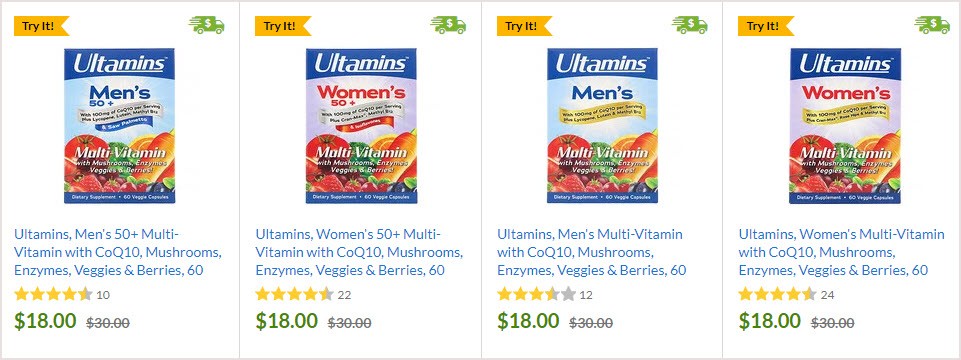Click shipping truck icon on Men's Multi-Vitamin card
This screenshot has height=360, width=961.
click(x=689, y=25)
